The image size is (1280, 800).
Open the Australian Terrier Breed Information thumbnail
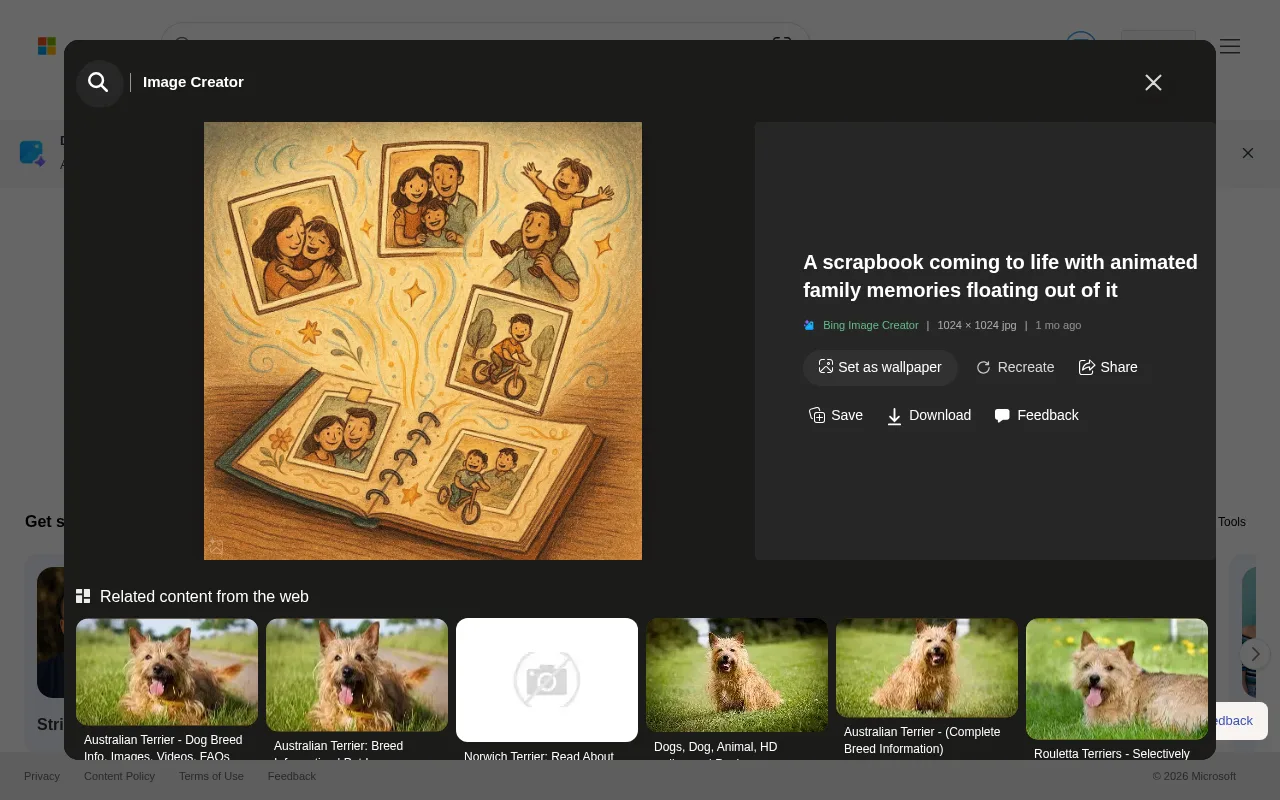point(357,675)
